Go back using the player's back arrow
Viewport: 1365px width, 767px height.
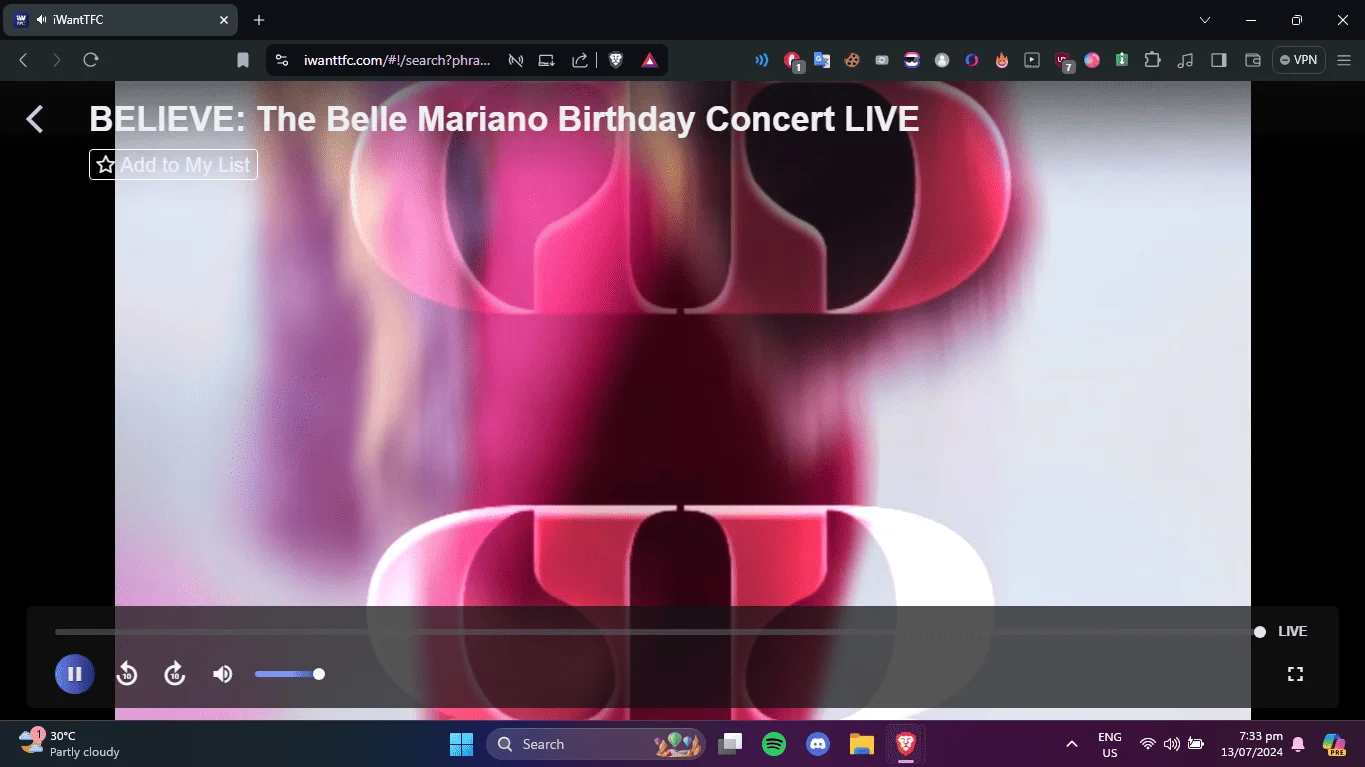pos(35,119)
